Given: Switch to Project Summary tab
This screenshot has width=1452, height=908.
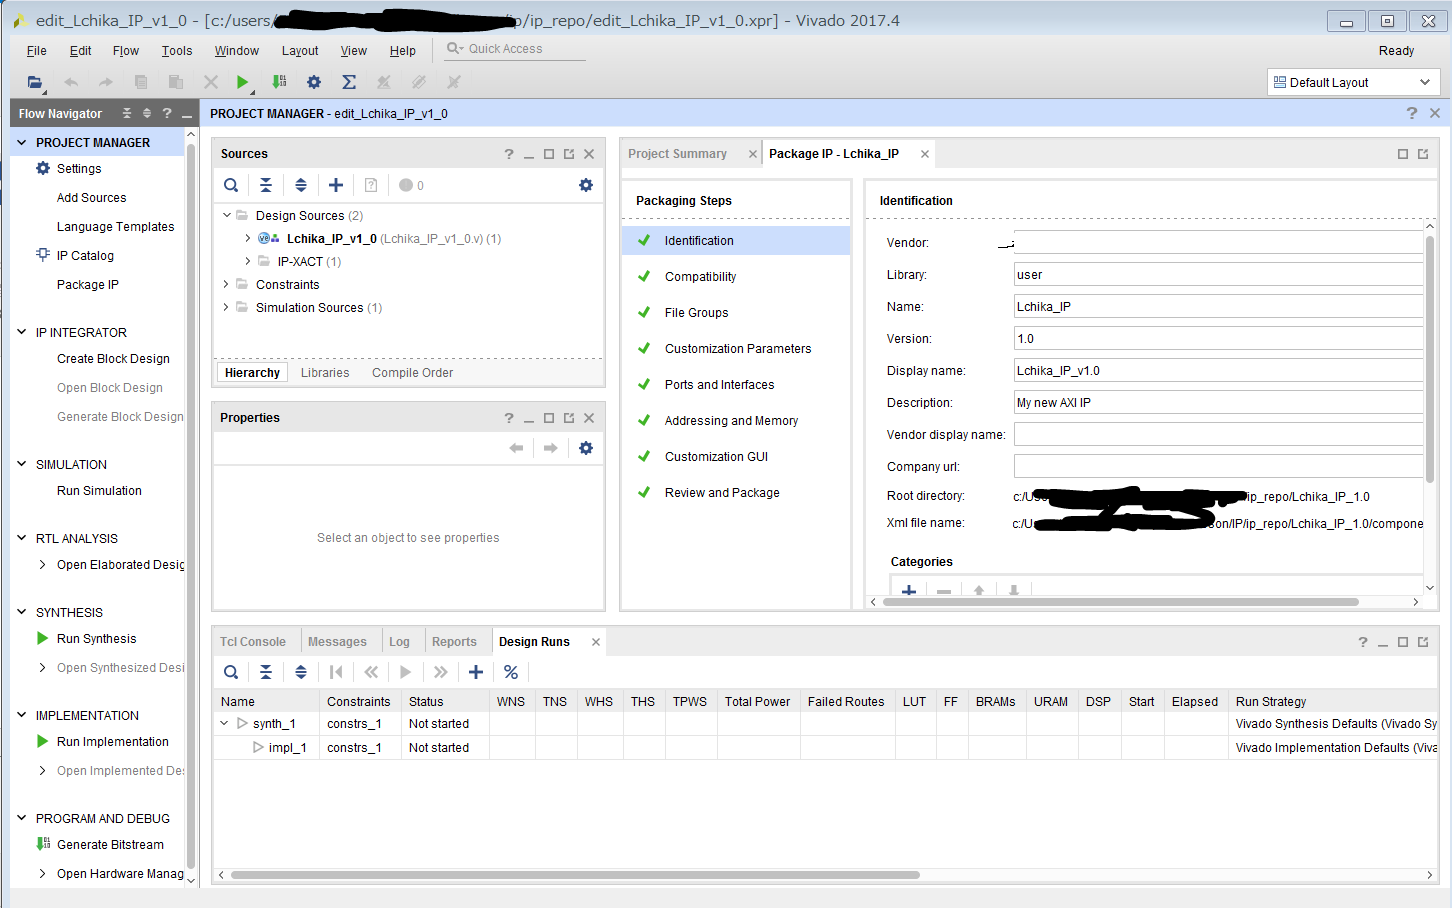Looking at the screenshot, I should [x=677, y=154].
